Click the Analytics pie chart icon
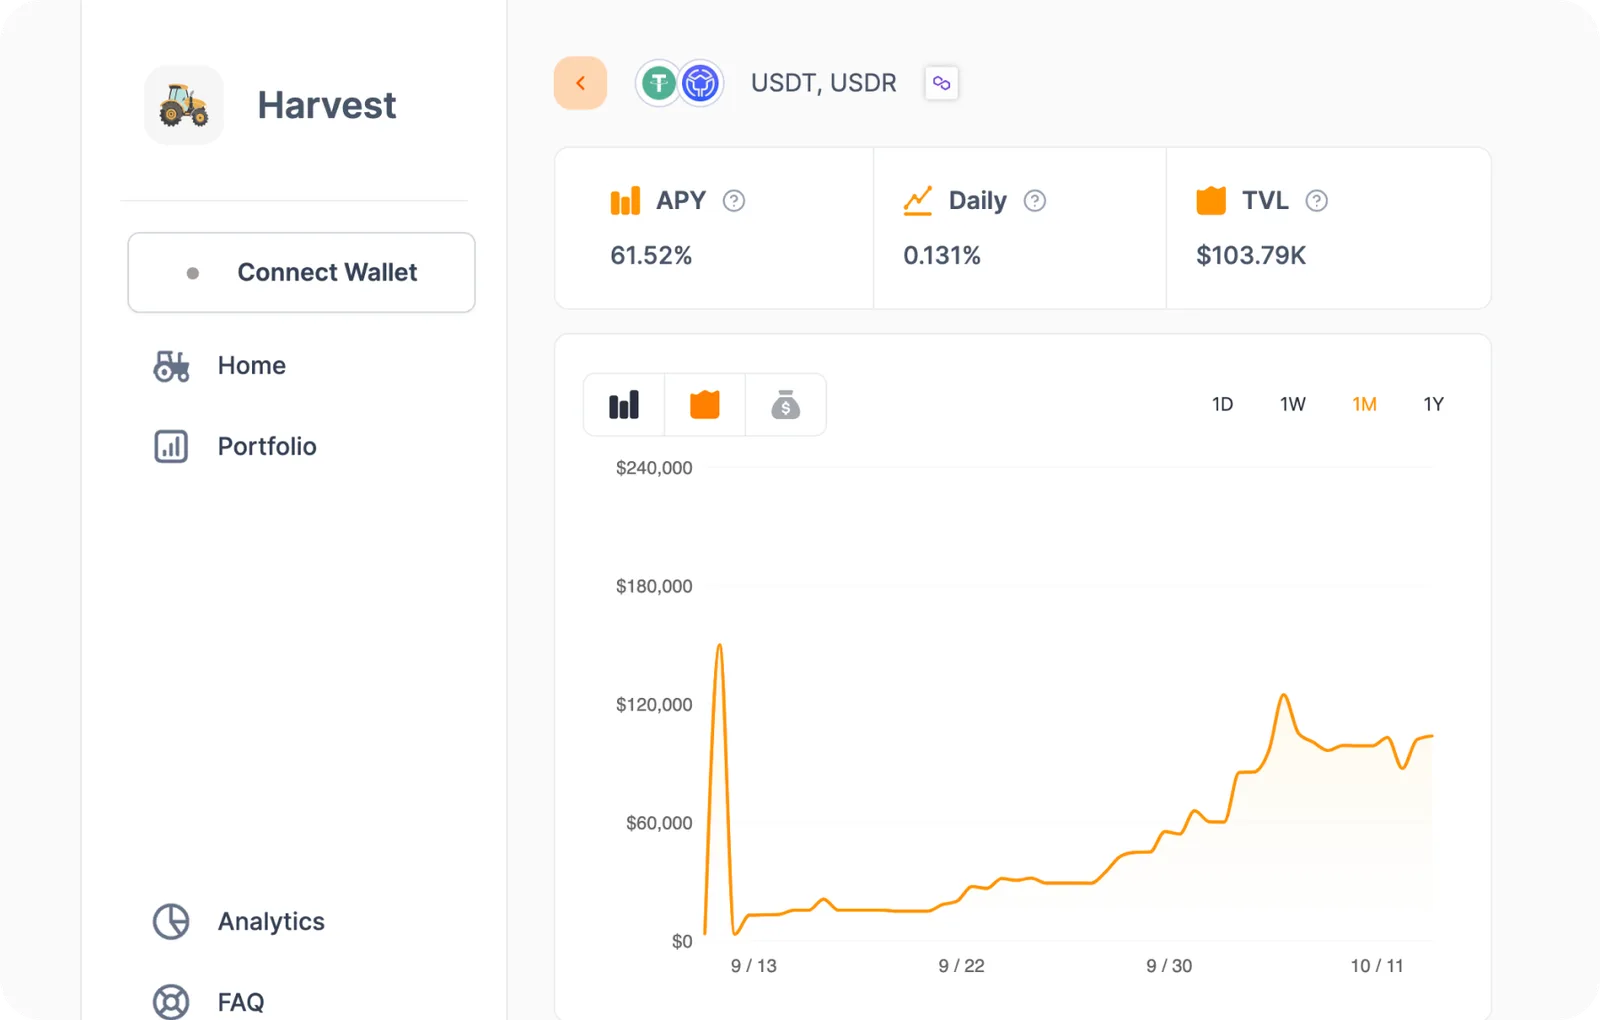Screen dimensions: 1600x1020 171,921
